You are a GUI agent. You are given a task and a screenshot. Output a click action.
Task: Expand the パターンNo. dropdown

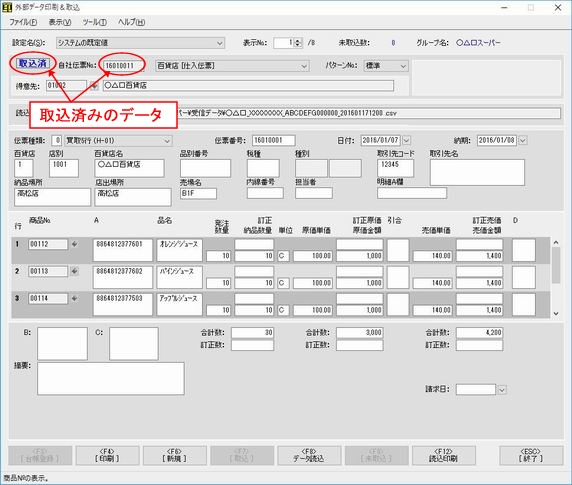click(403, 66)
